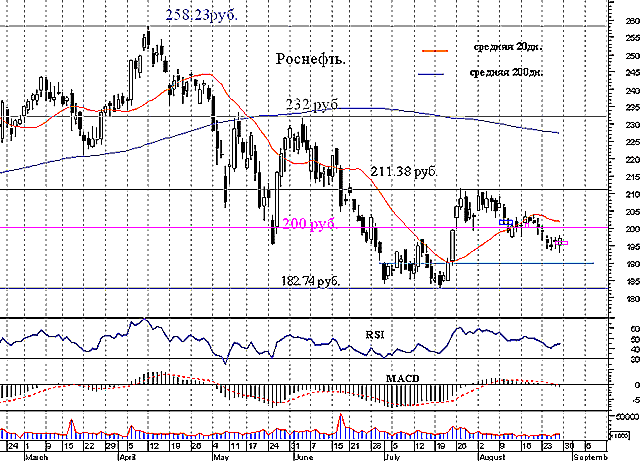This screenshot has height=462, width=643.
Task: Select the "182.74 руб." support label
Action: click(x=310, y=281)
